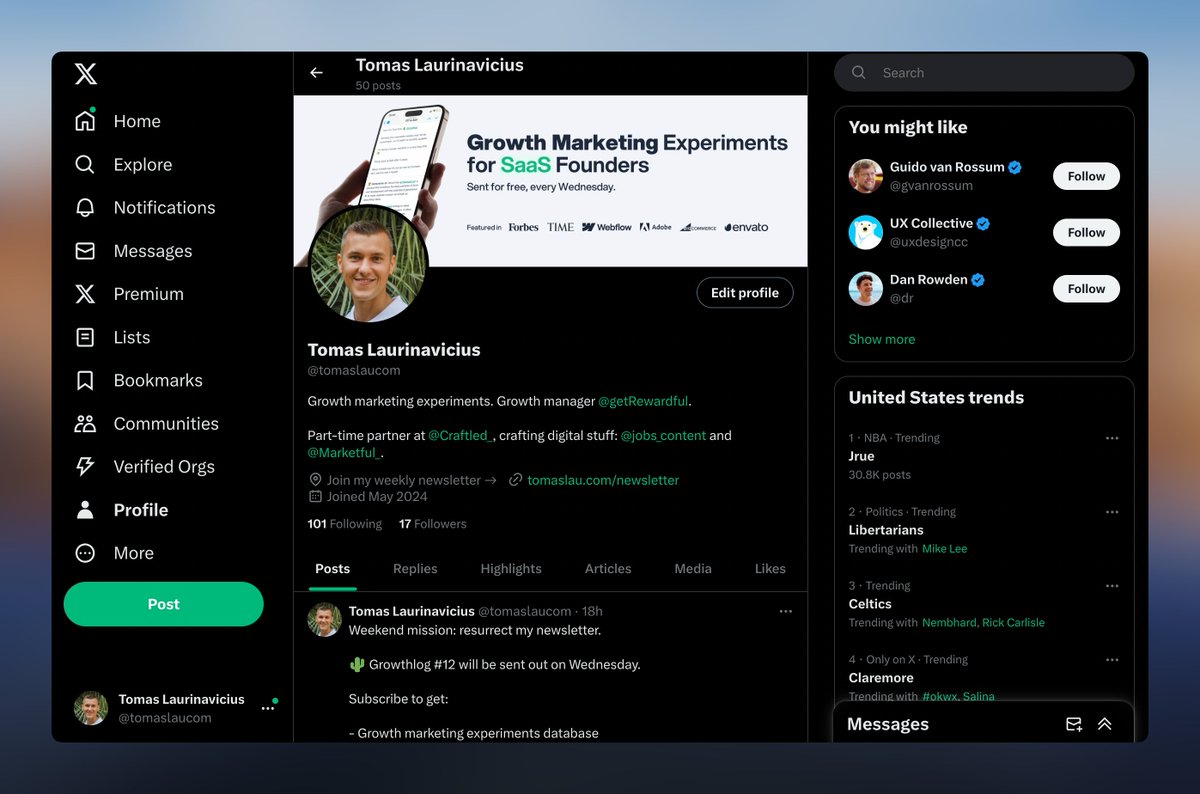Switch to the Articles tab

pos(608,568)
